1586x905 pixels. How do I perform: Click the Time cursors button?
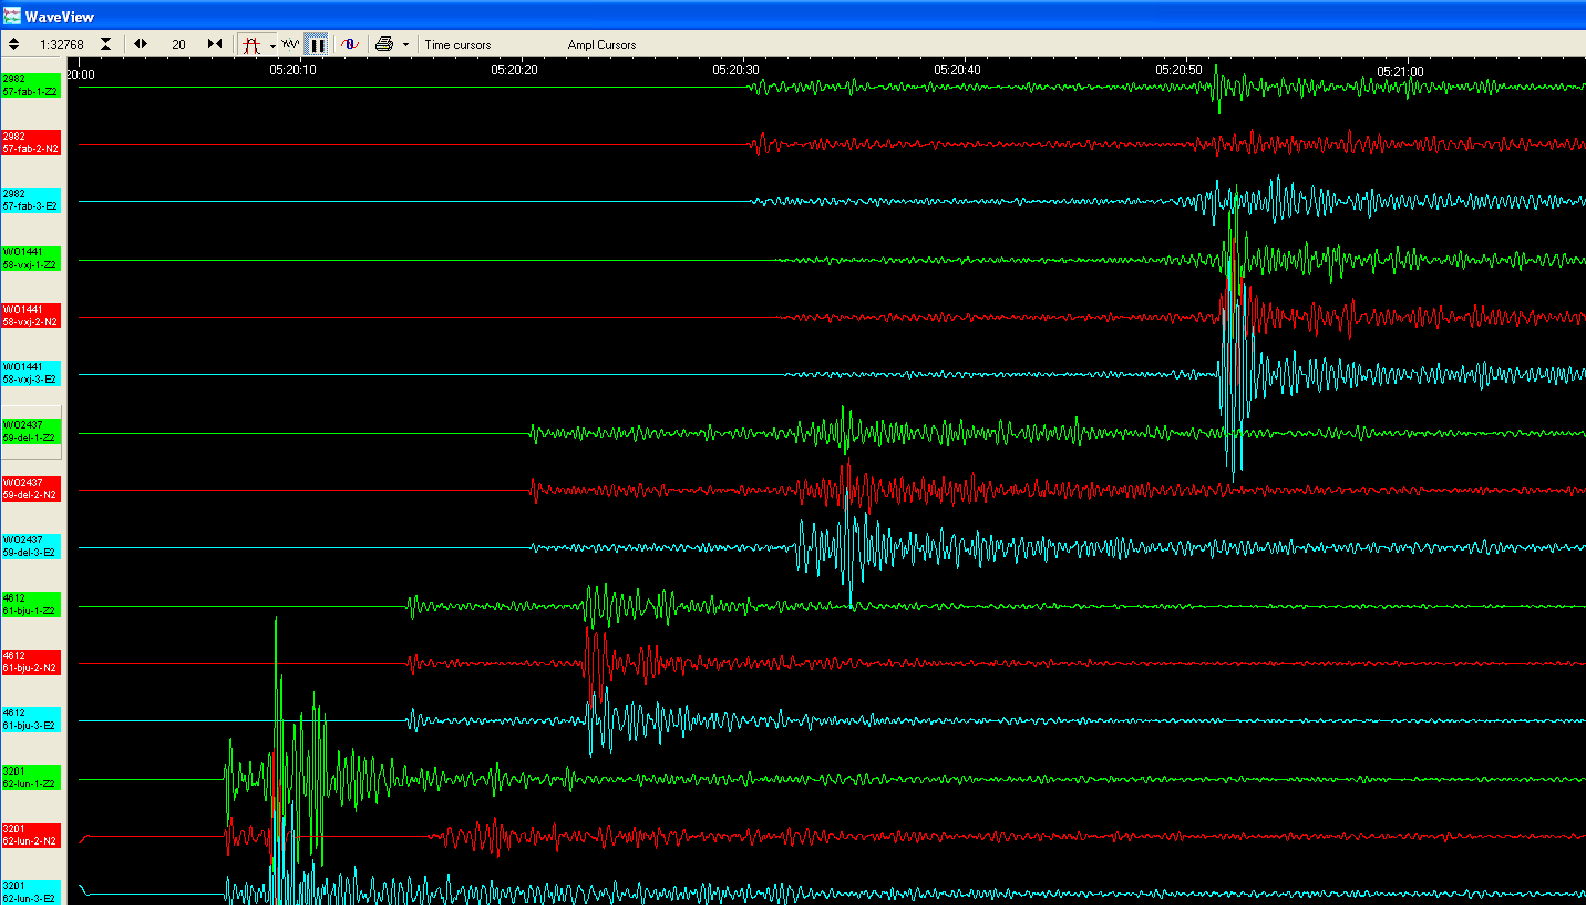click(458, 45)
